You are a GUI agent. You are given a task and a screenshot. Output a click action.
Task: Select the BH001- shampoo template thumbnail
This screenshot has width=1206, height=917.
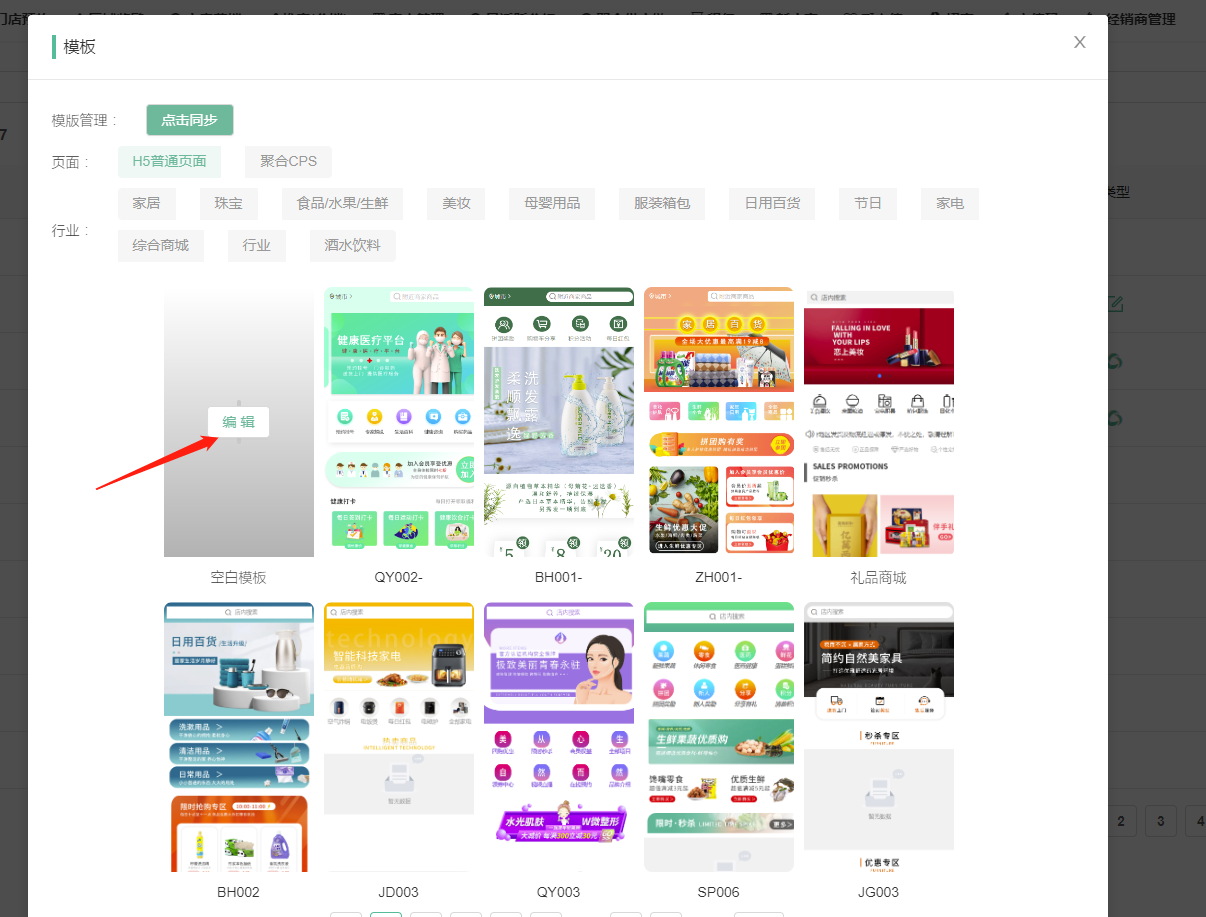(558, 422)
